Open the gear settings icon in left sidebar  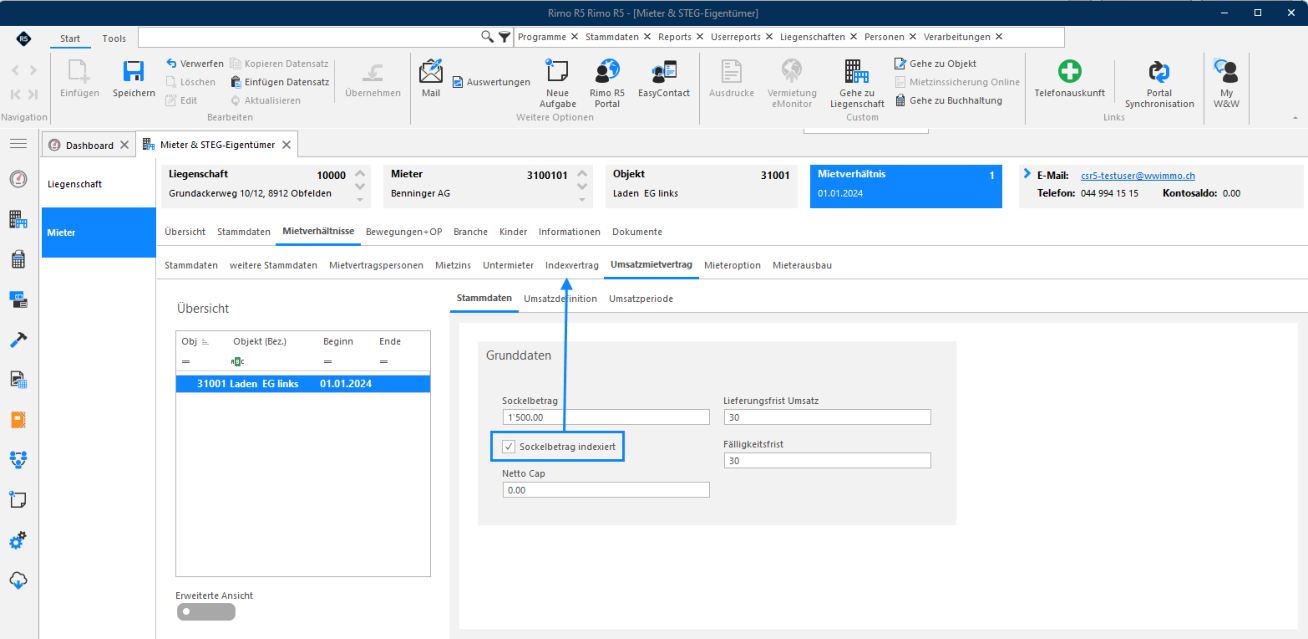click(18, 541)
